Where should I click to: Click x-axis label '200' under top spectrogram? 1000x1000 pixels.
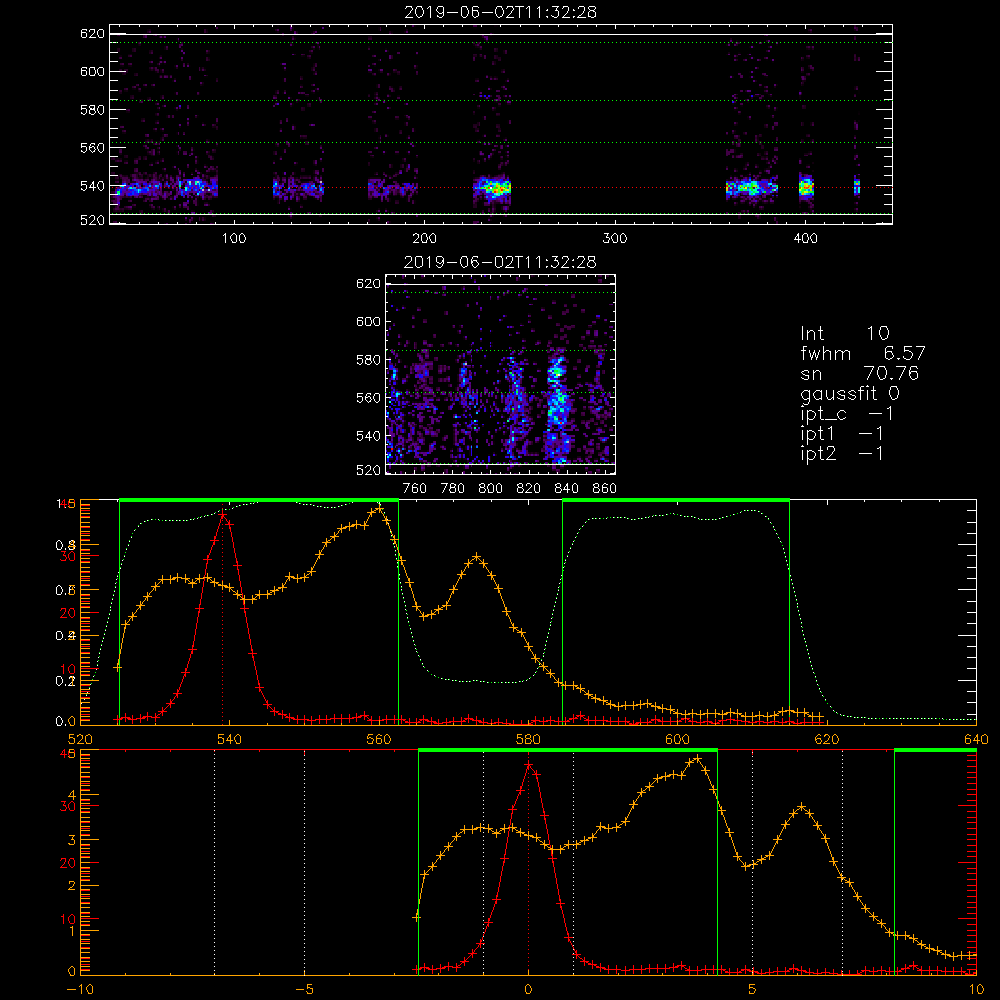tap(424, 239)
